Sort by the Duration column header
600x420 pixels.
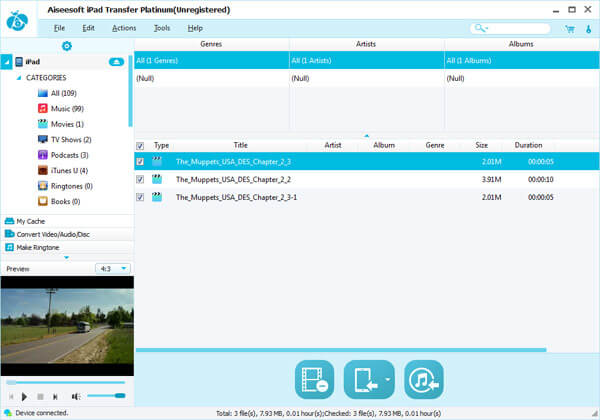528,145
